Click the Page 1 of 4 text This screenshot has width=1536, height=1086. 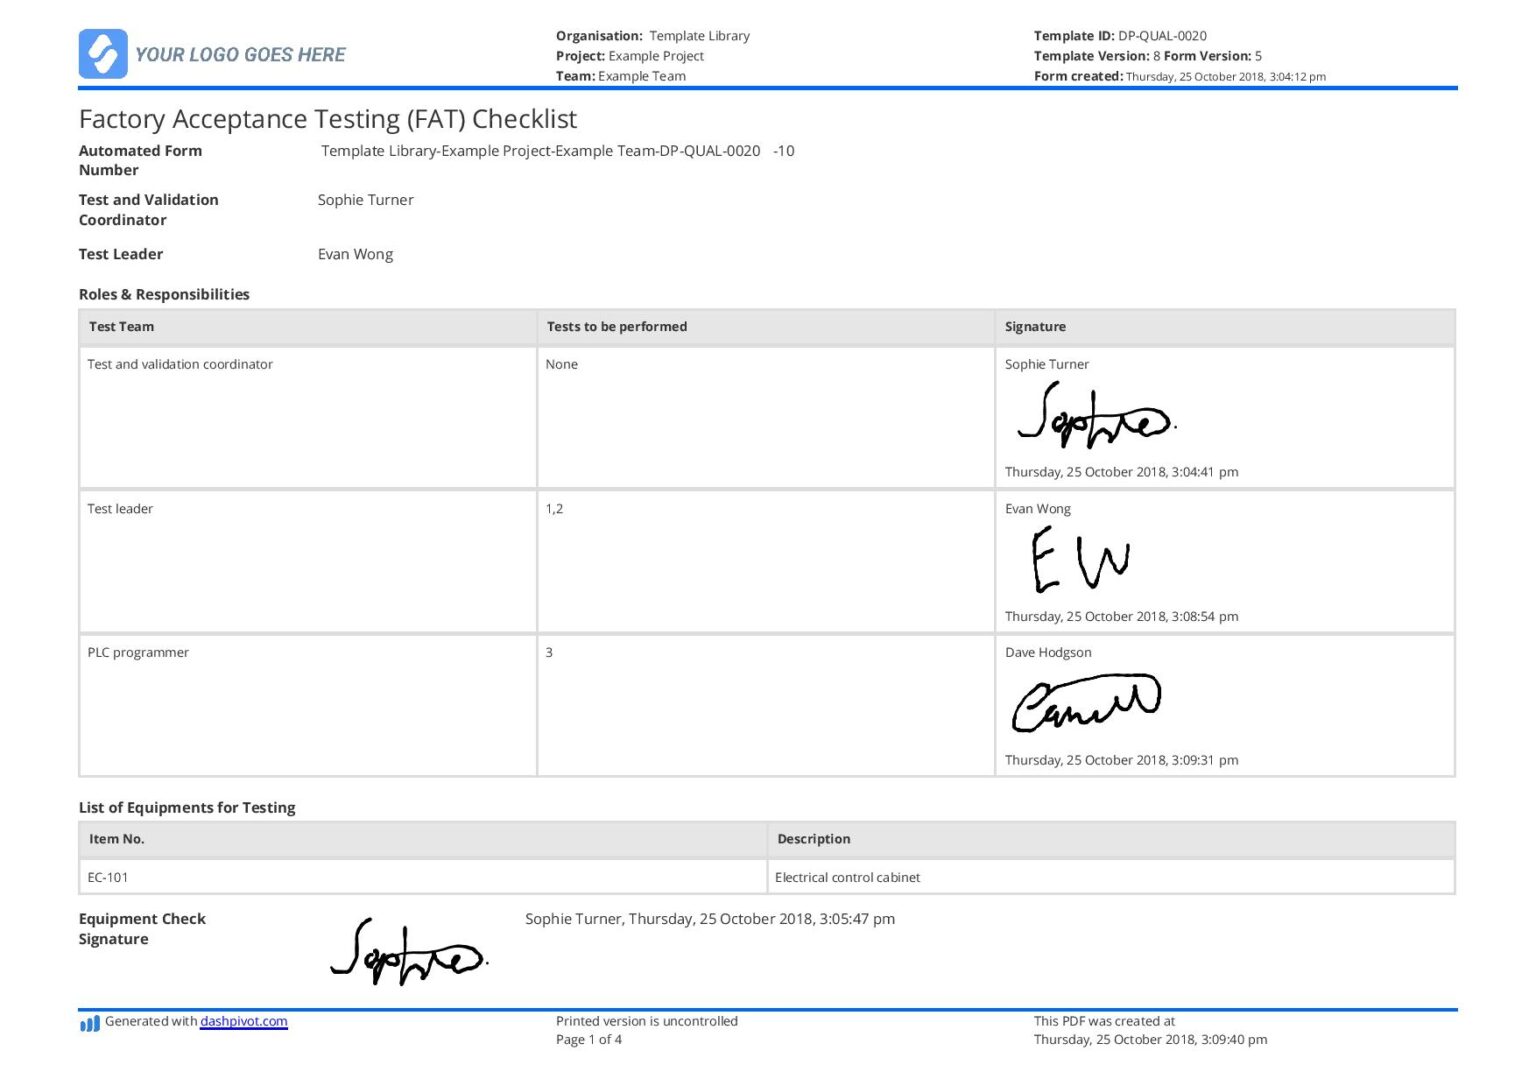(588, 1039)
